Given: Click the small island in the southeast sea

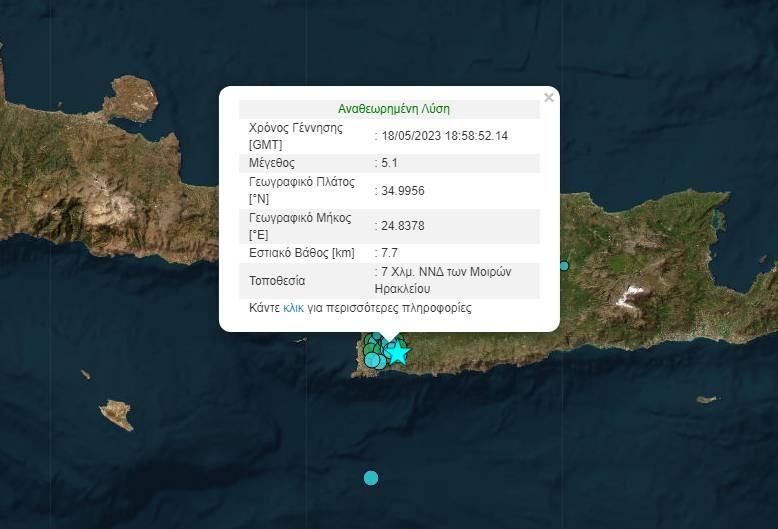Looking at the screenshot, I should [x=706, y=399].
